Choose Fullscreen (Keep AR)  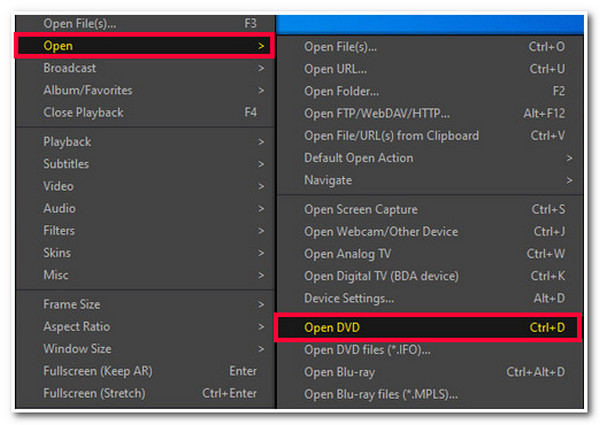click(x=145, y=371)
